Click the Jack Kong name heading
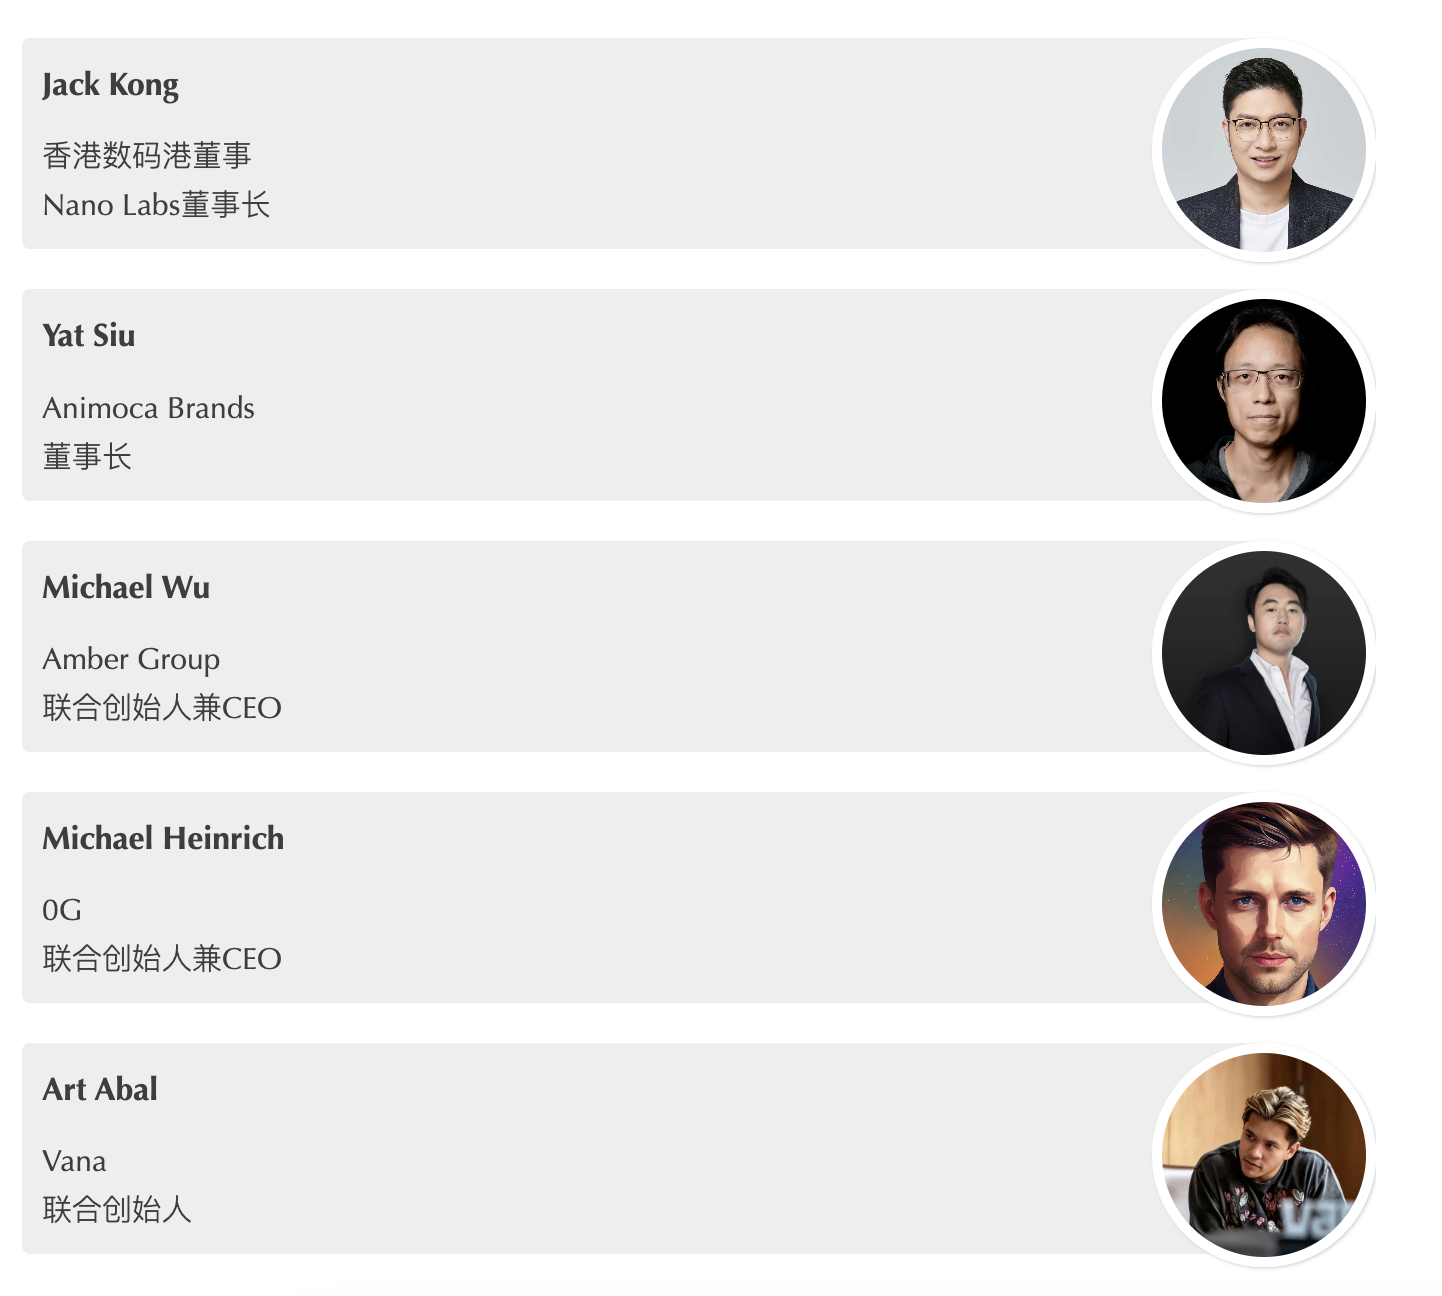This screenshot has width=1442, height=1296. pyautogui.click(x=110, y=85)
